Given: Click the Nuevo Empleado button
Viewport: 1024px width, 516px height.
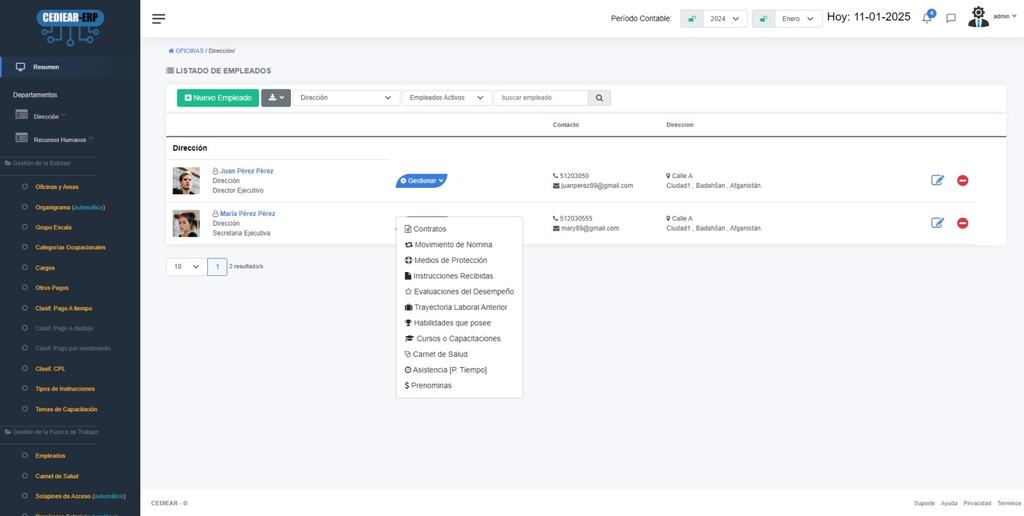Looking at the screenshot, I should click(x=216, y=98).
